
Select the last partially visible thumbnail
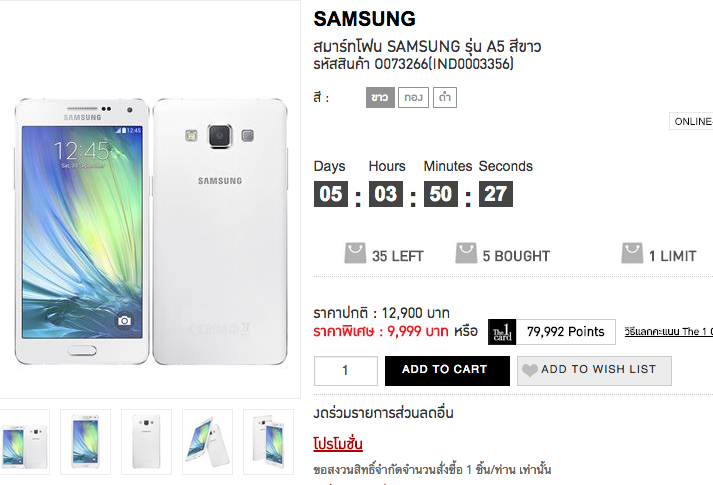click(x=268, y=440)
